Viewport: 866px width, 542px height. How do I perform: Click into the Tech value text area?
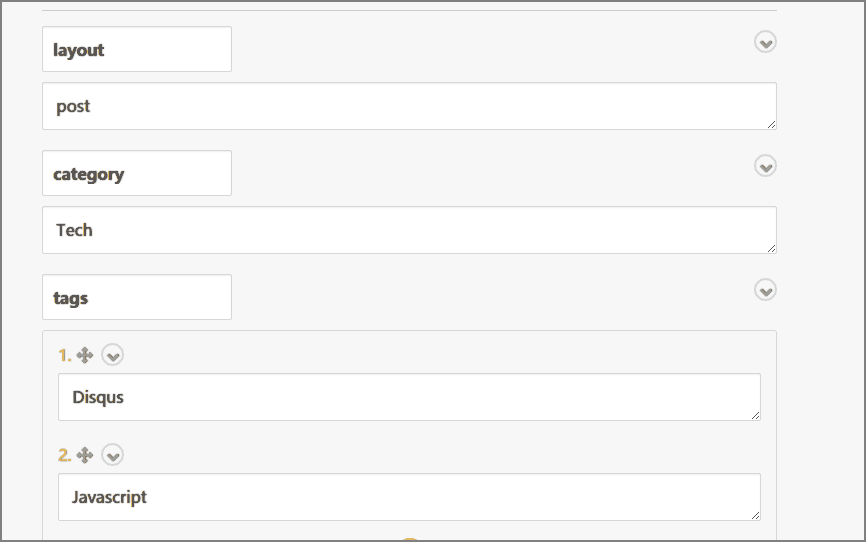(x=409, y=230)
